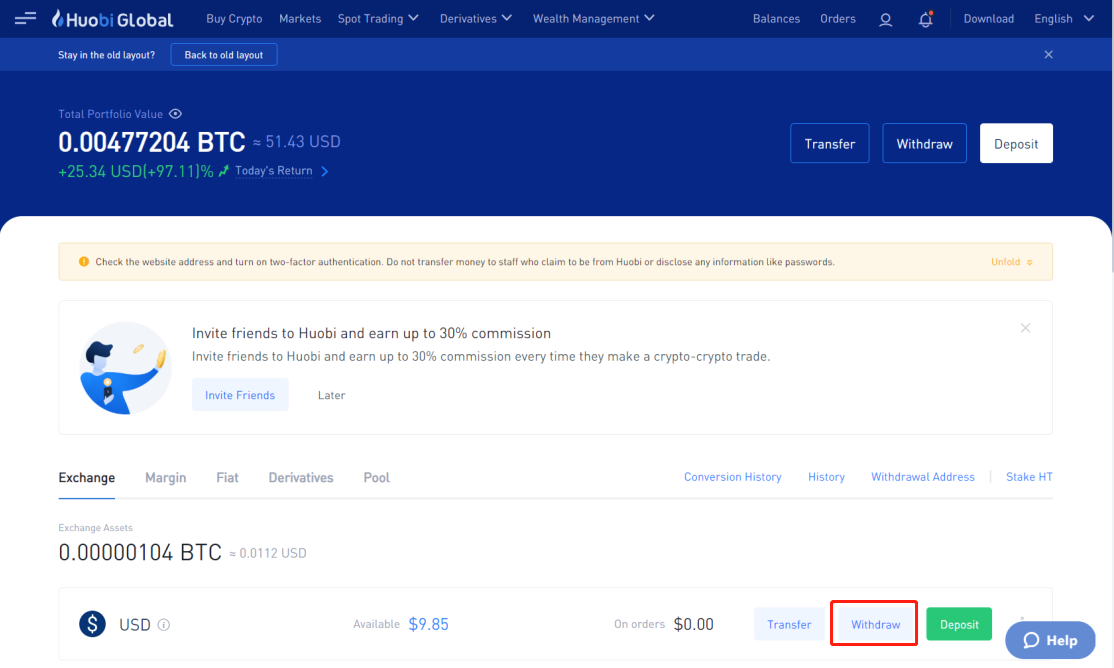Click the USD info icon
This screenshot has height=668, width=1114.
tap(163, 625)
